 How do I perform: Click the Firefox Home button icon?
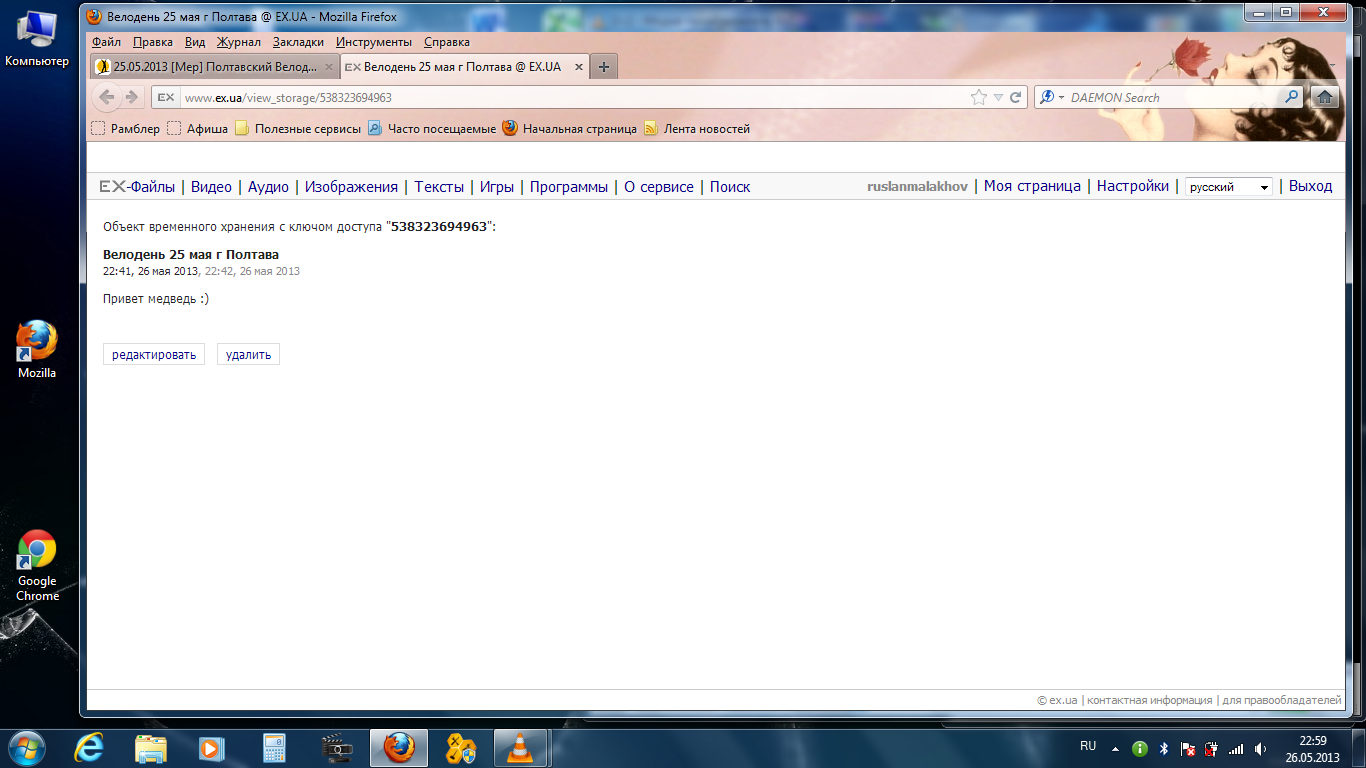point(1325,97)
